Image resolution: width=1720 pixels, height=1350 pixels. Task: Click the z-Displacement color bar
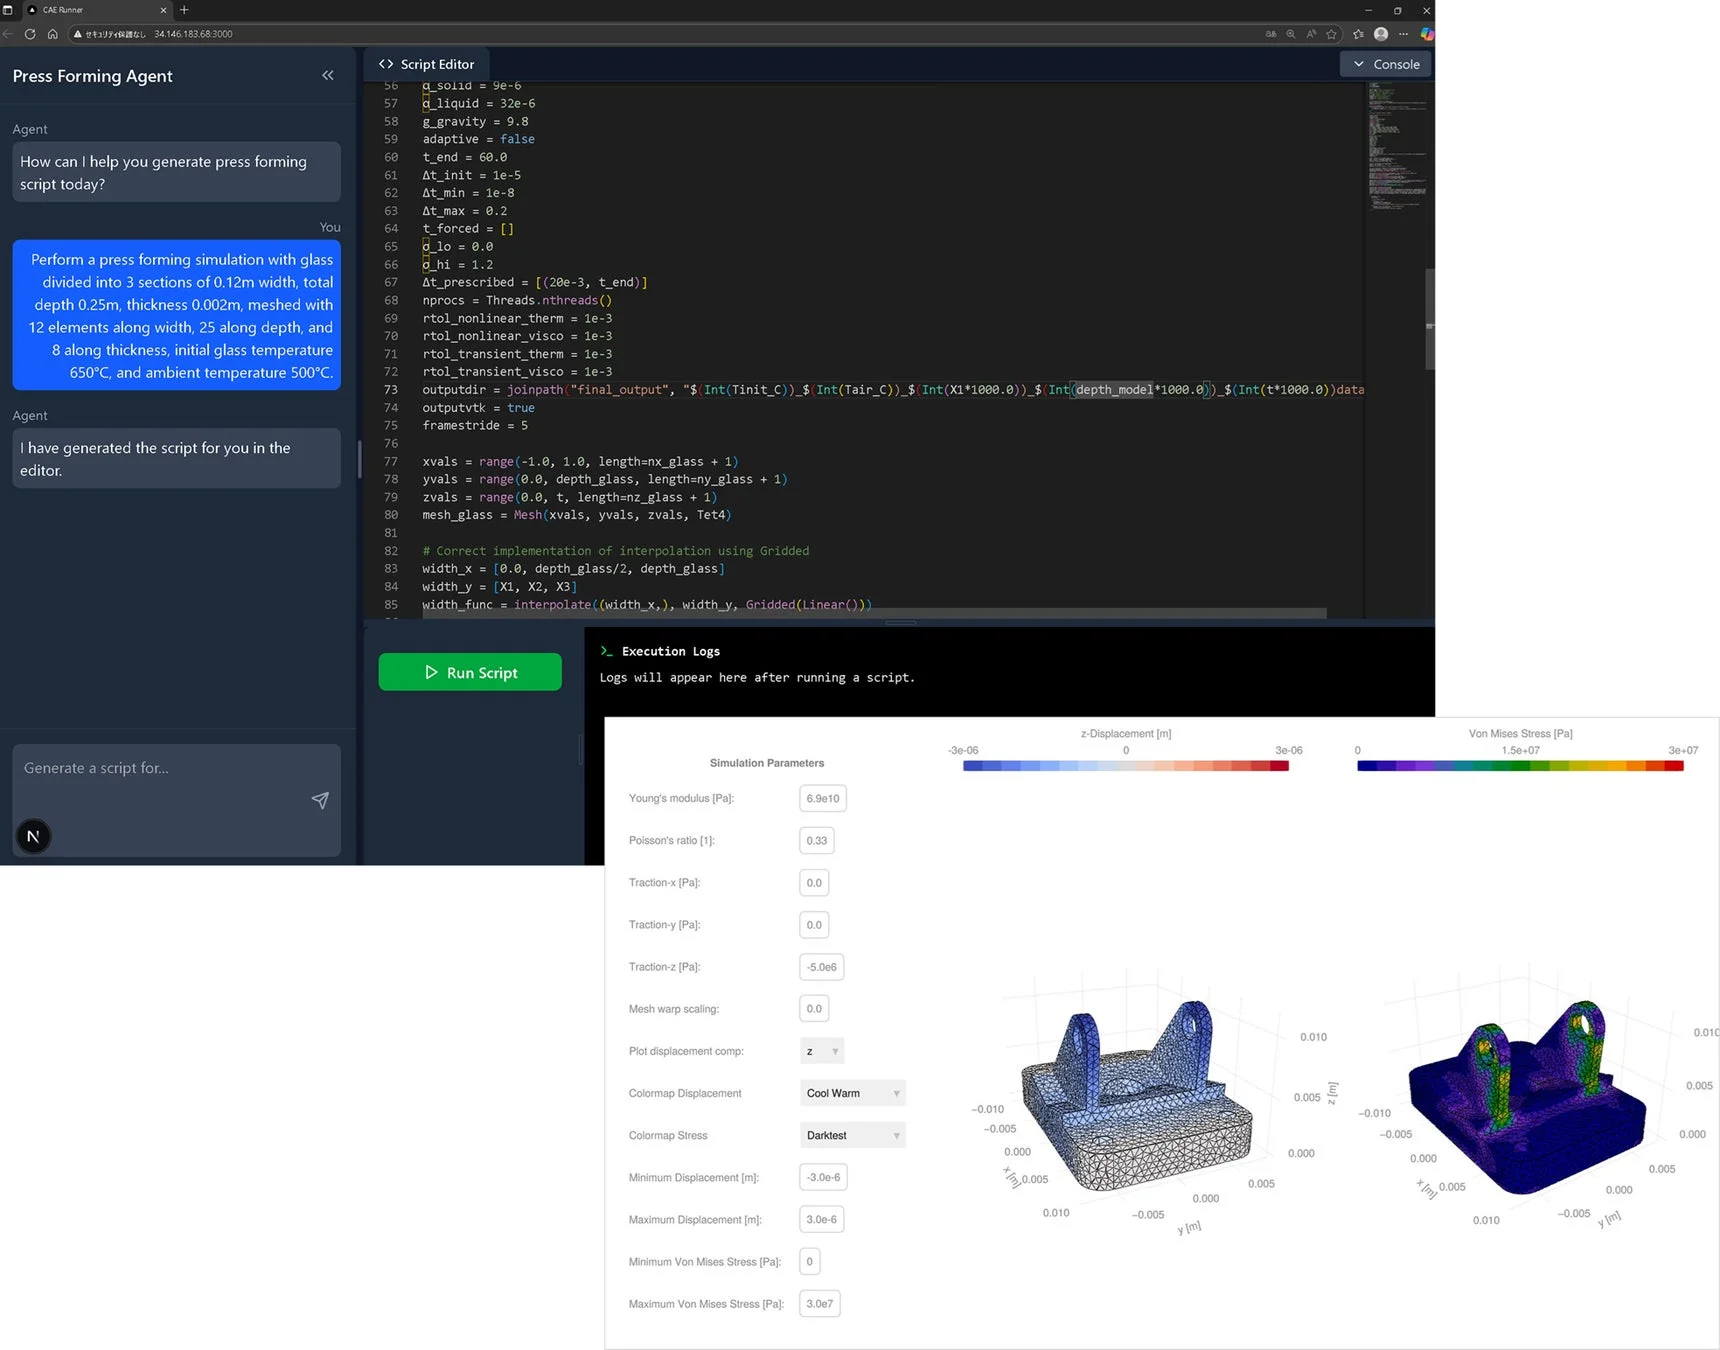[x=1125, y=765]
